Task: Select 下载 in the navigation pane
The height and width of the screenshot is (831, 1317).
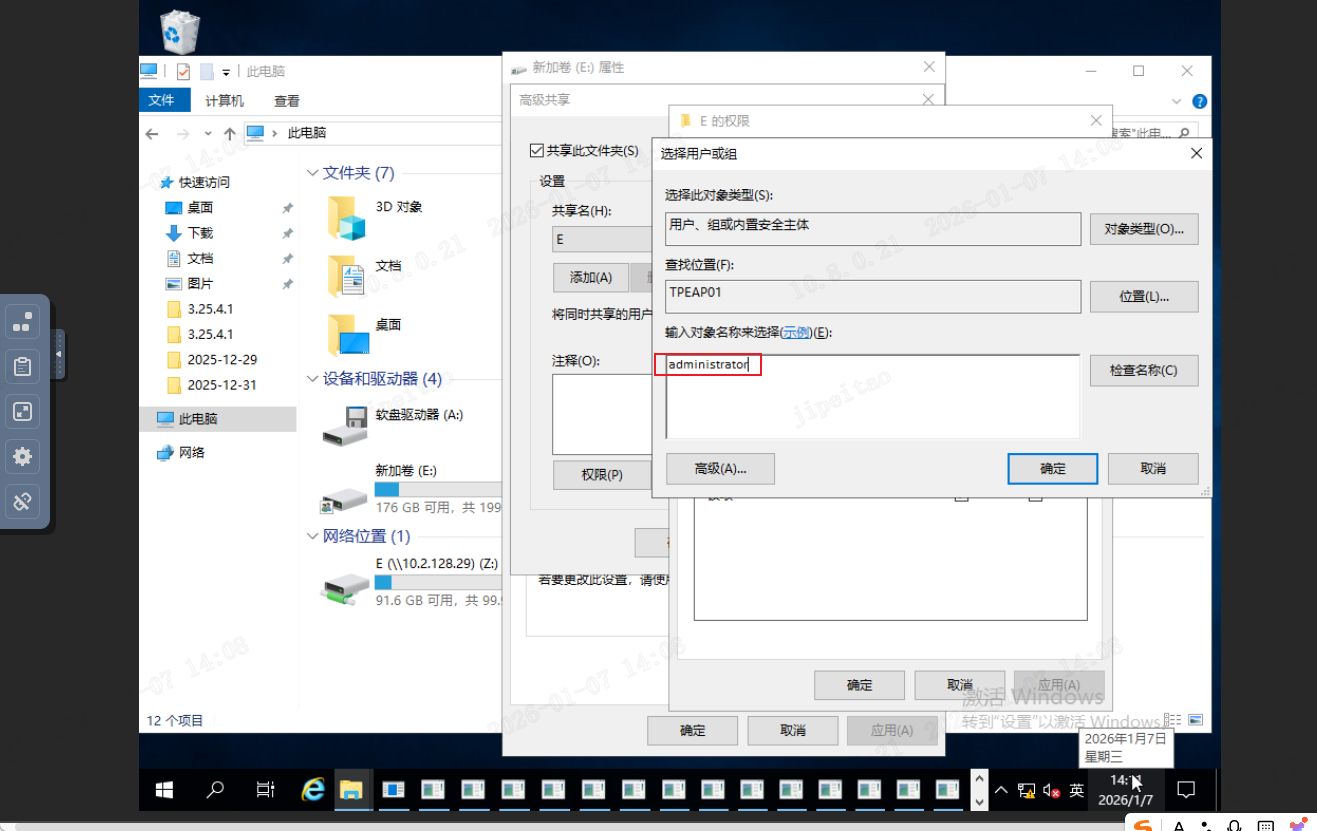Action: (200, 233)
